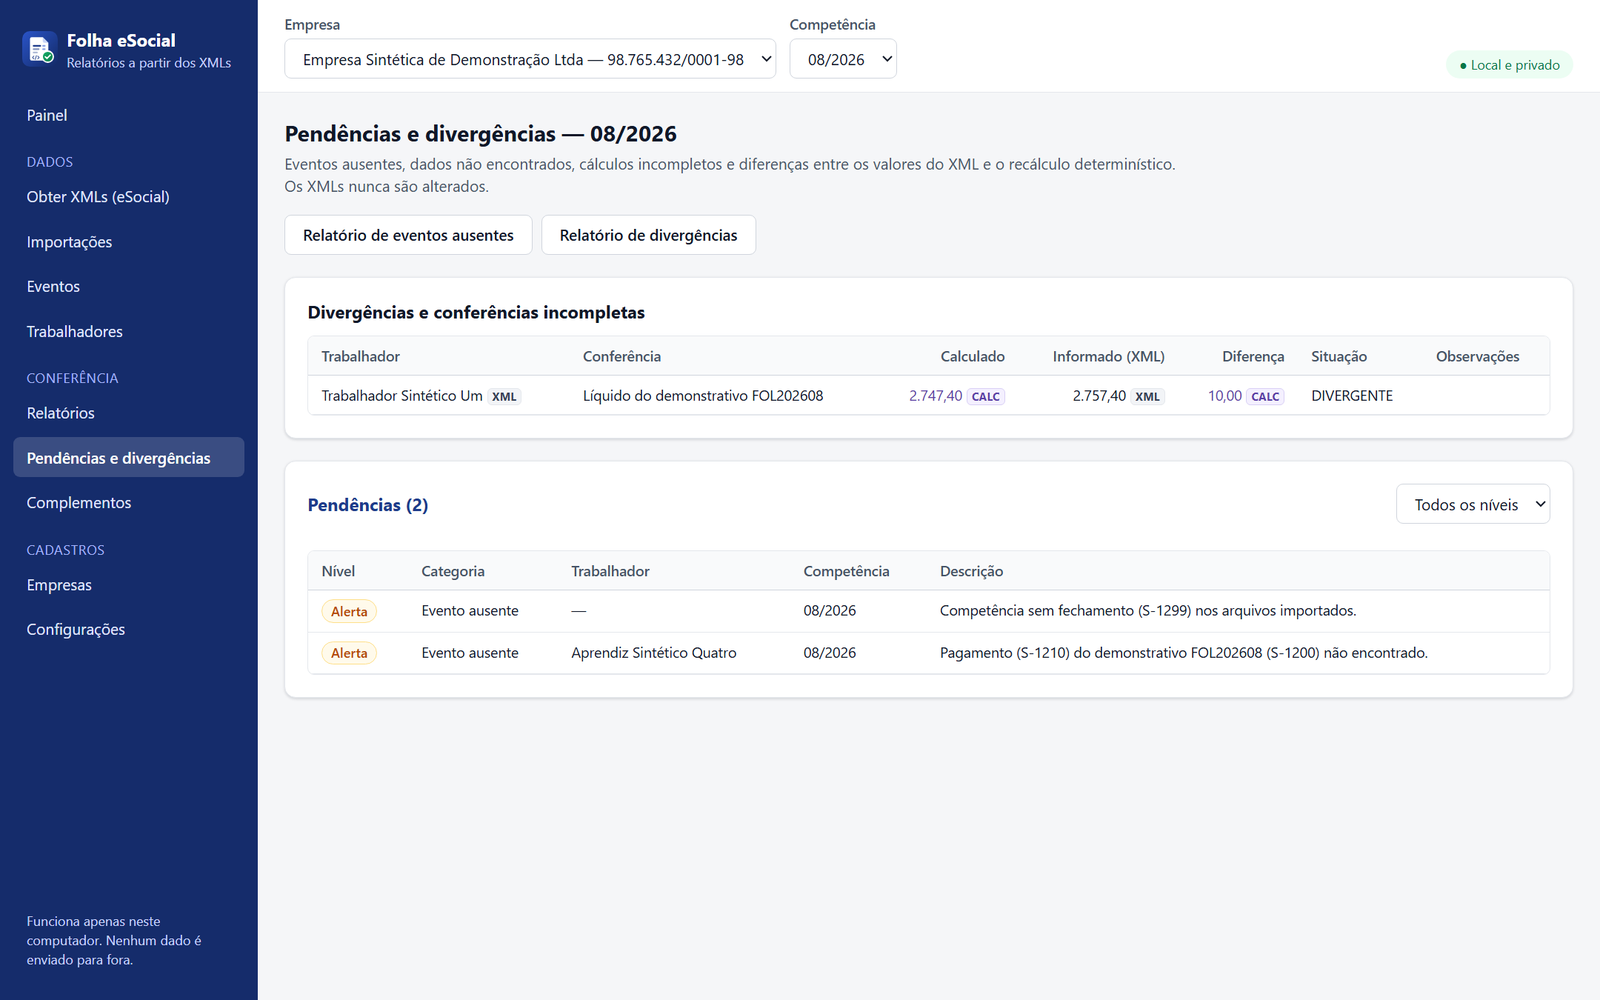Viewport: 1600px width, 1000px height.
Task: Click the S-1210 pagamento não encontrado description
Action: tap(1184, 653)
